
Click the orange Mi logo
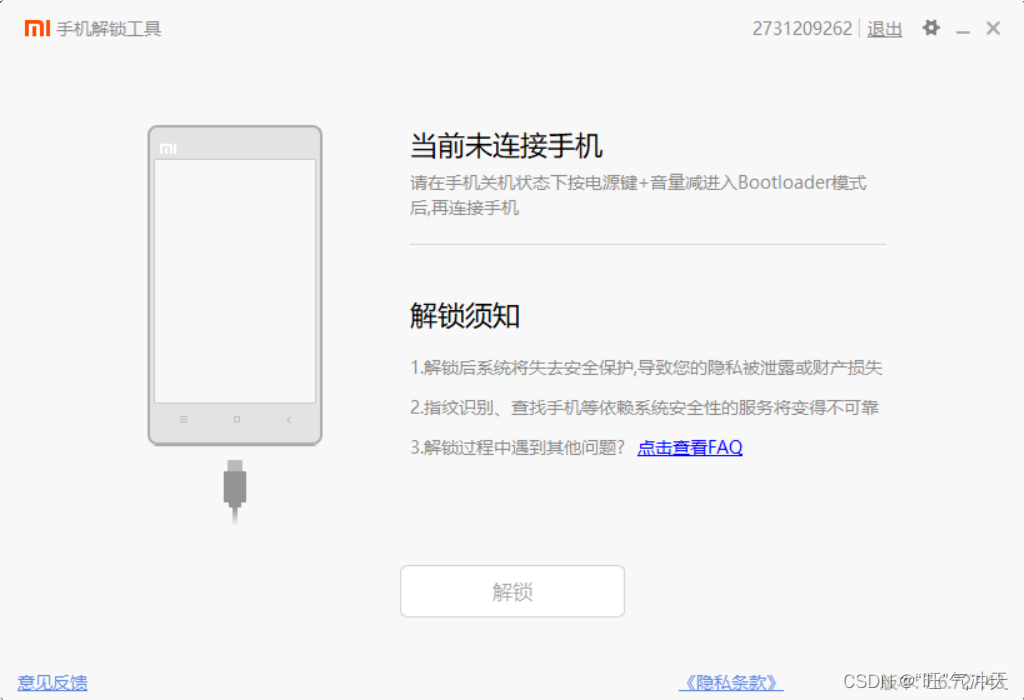click(x=37, y=28)
